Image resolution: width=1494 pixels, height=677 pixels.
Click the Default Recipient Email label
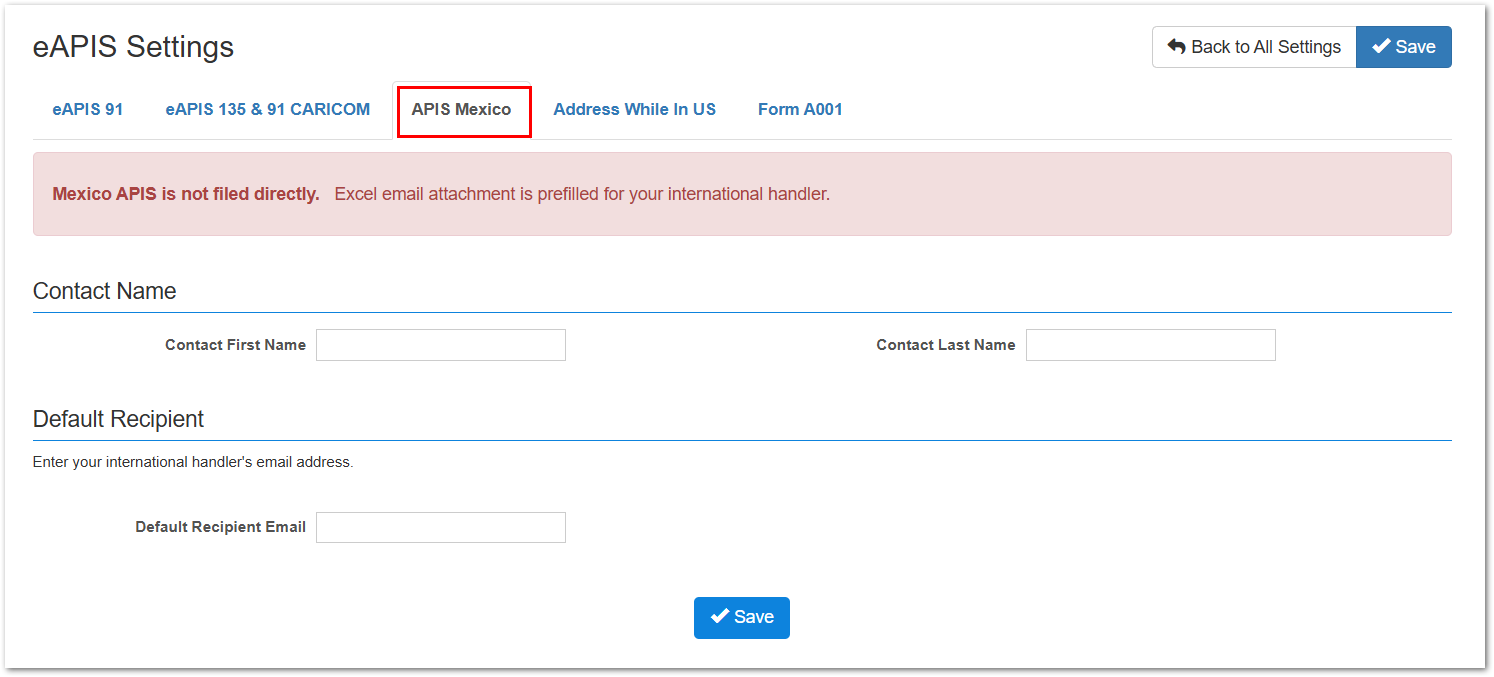pyautogui.click(x=221, y=527)
